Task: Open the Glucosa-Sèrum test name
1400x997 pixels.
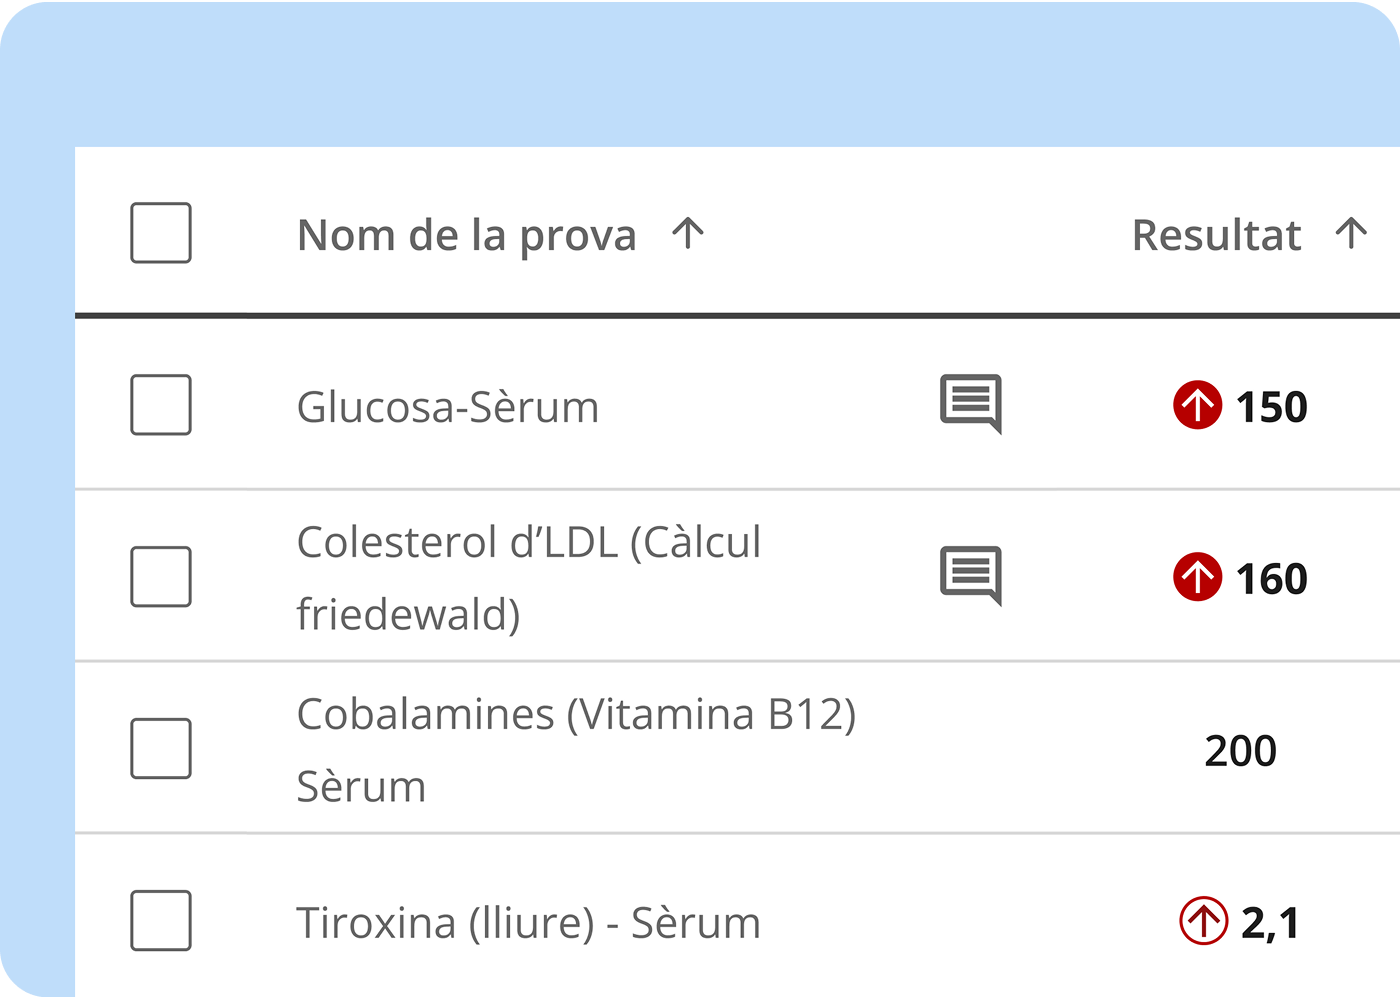Action: point(448,407)
